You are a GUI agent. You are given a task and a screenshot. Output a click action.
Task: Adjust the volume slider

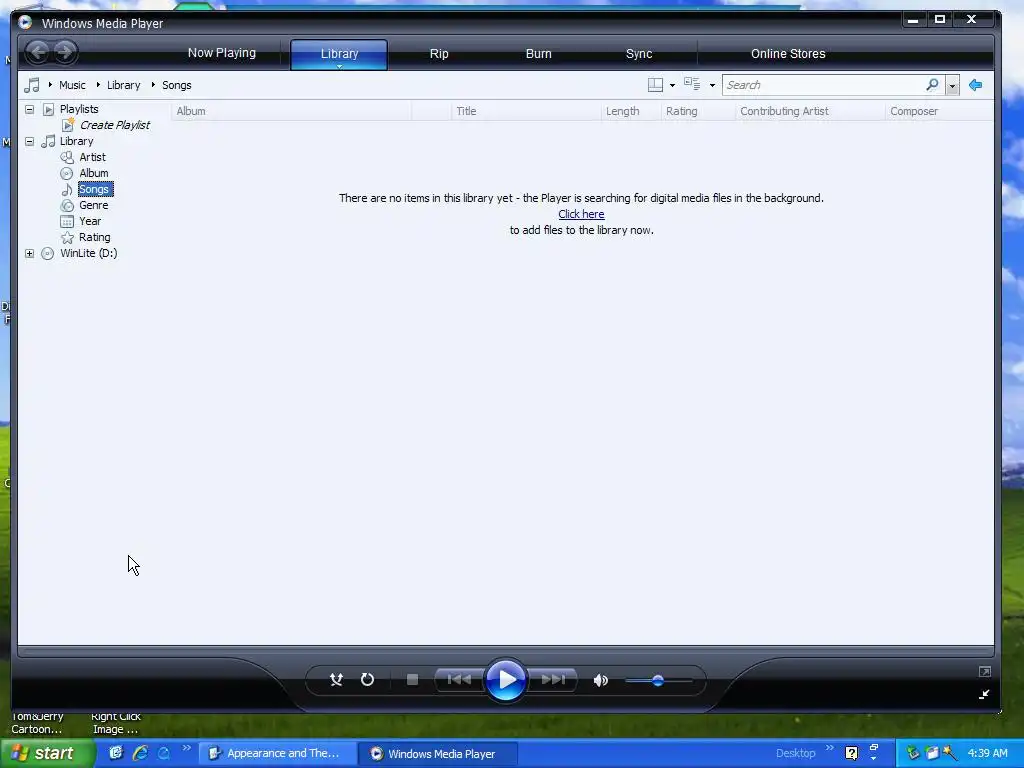pyautogui.click(x=658, y=680)
